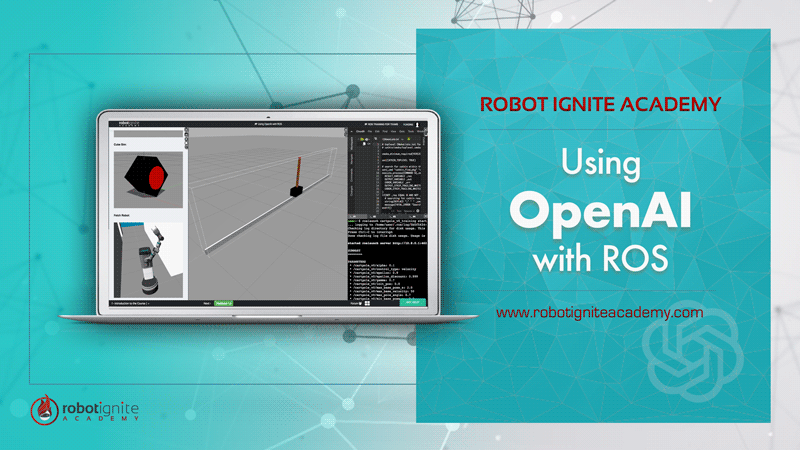Open the Introduction to the Course unit dropdown
Image resolution: width=800 pixels, height=450 pixels.
pos(130,304)
